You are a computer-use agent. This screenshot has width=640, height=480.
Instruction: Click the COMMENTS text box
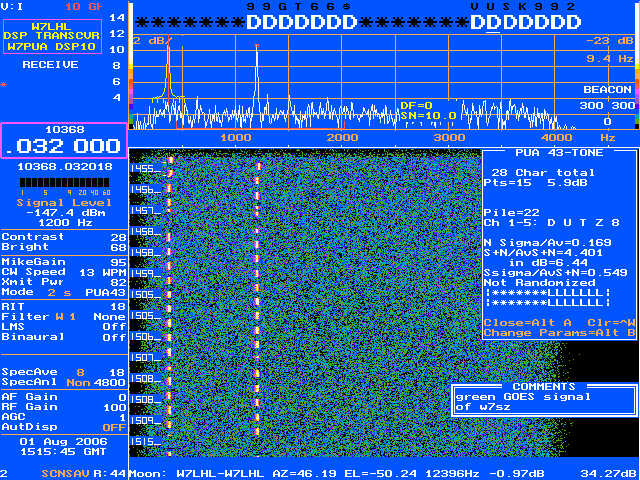[545, 402]
